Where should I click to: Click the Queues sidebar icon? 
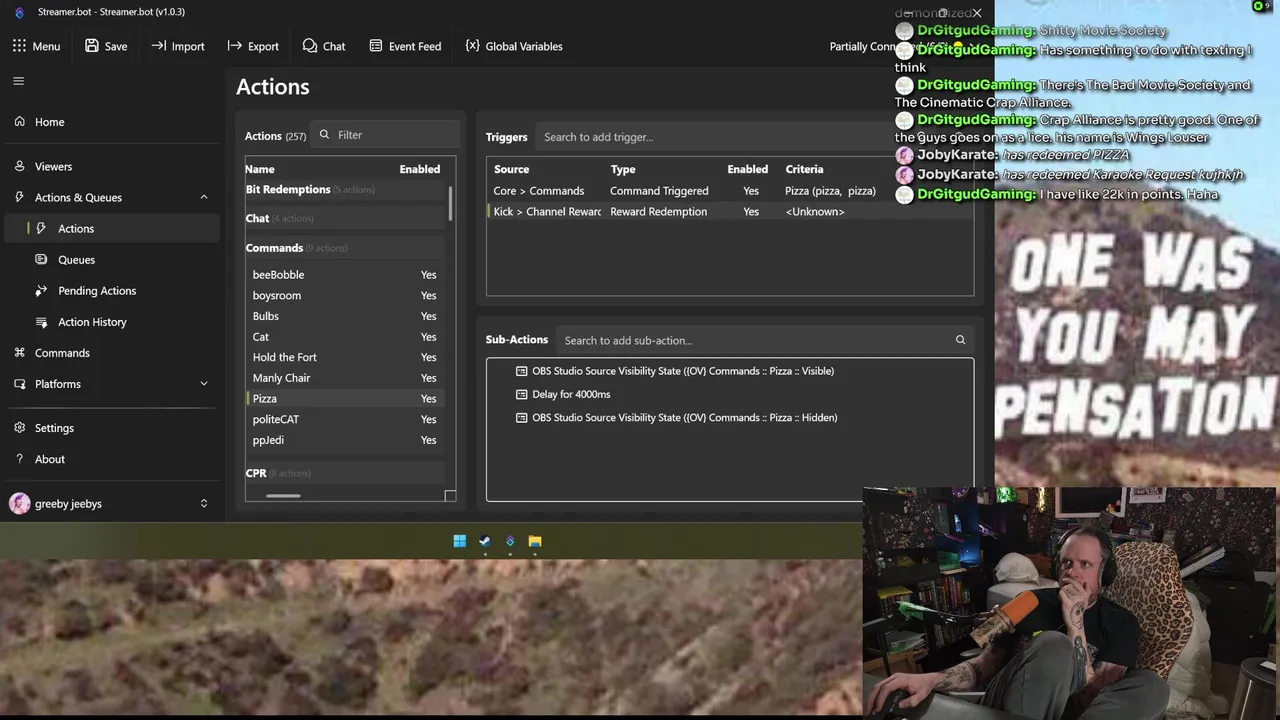coord(41,260)
